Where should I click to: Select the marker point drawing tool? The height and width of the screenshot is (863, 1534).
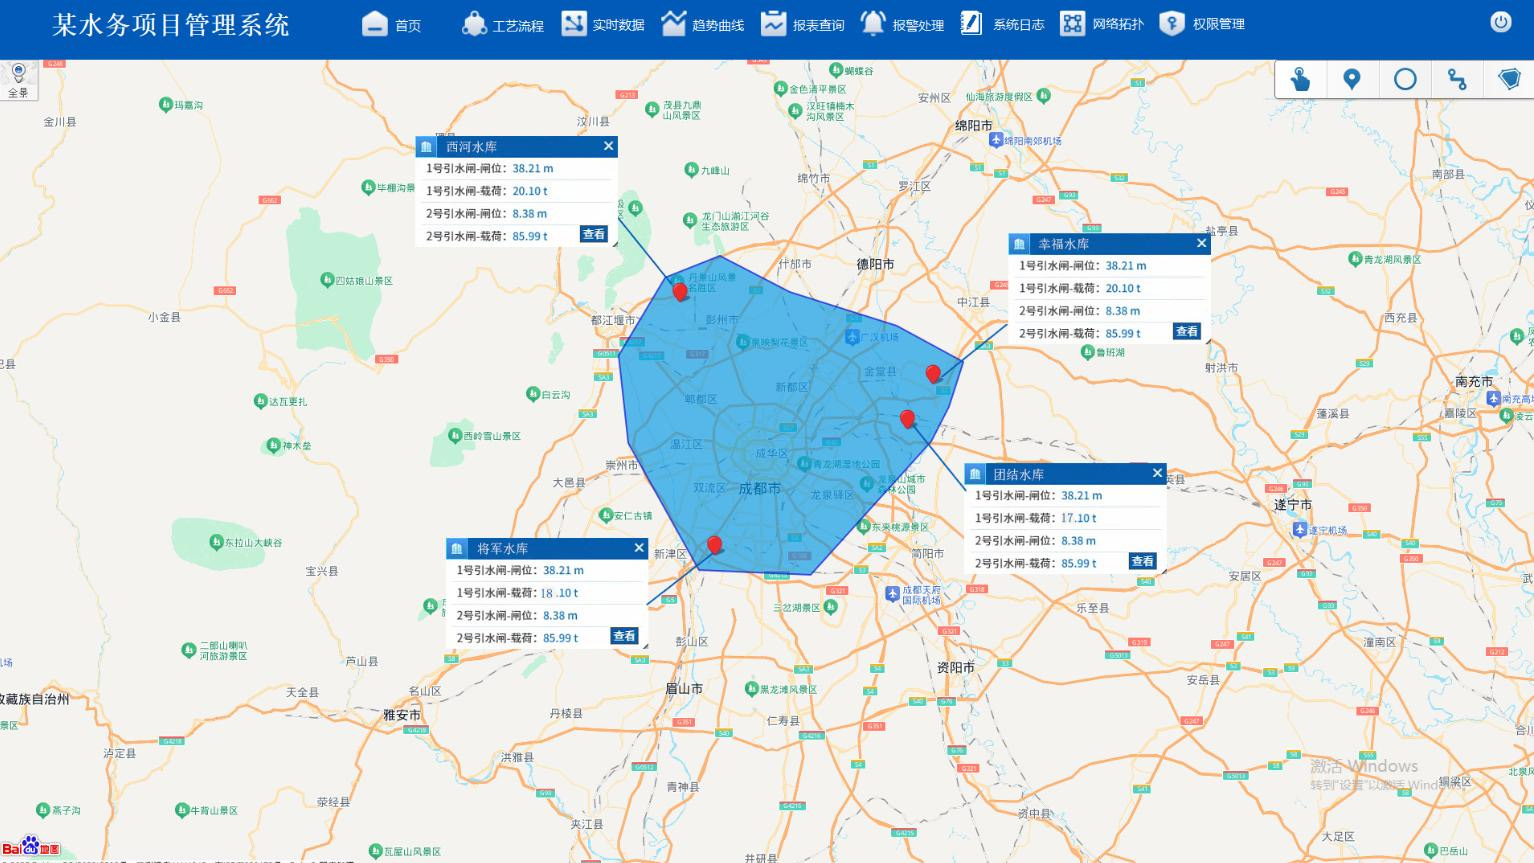pos(1352,80)
